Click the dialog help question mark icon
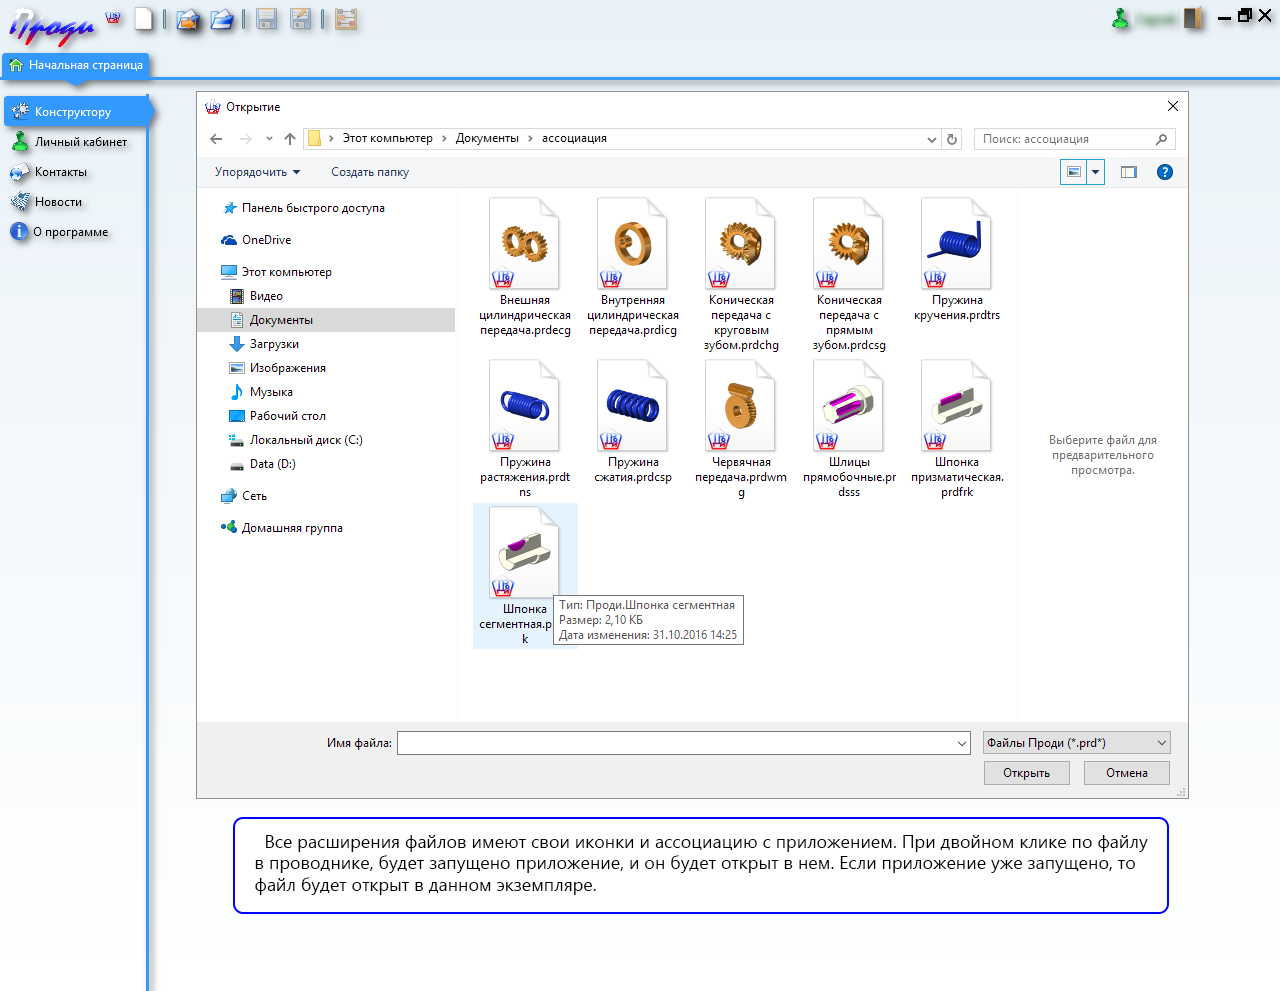 [x=1164, y=172]
